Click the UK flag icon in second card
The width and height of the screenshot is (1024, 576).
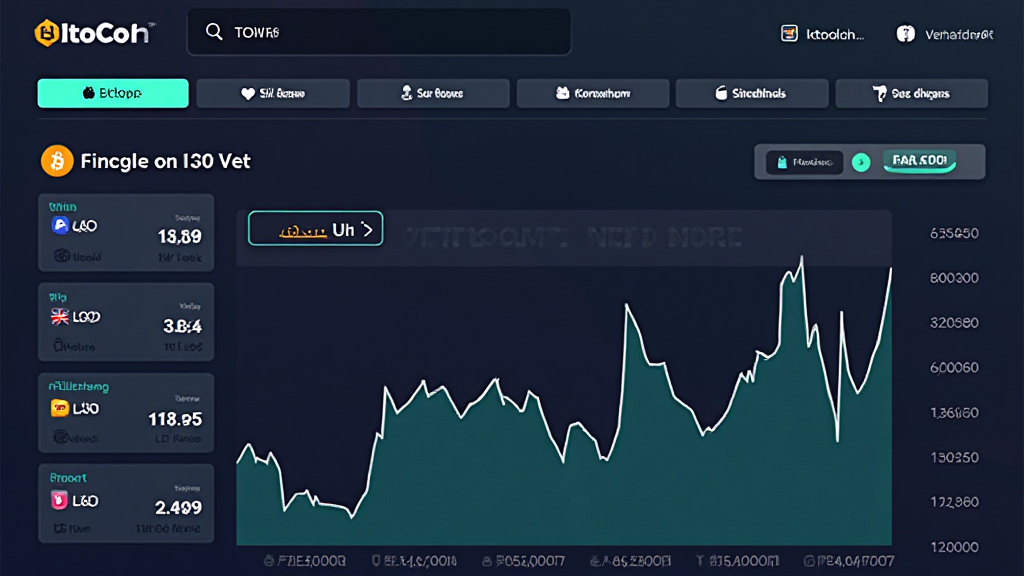click(x=59, y=316)
